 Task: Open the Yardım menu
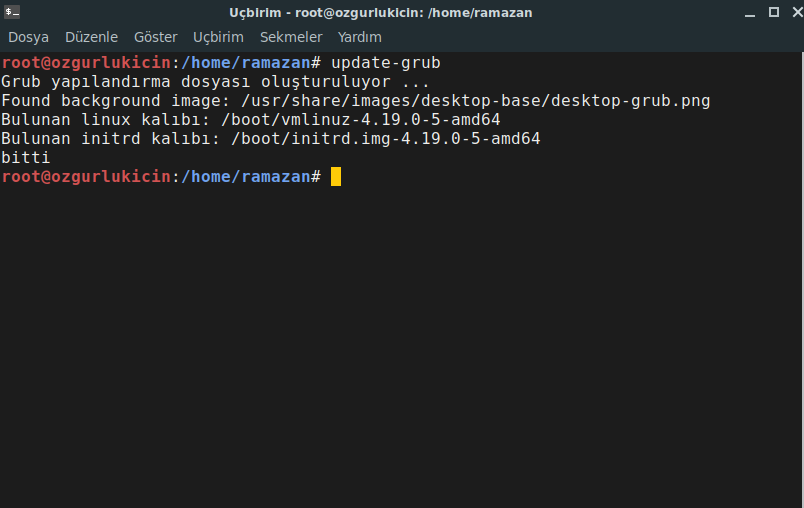pos(359,37)
